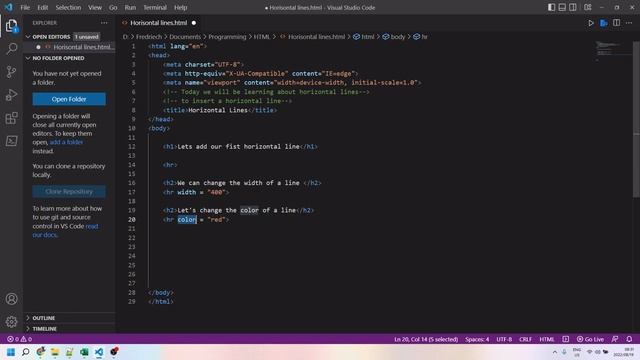Open the Source Control view
The width and height of the screenshot is (640, 360).
click(11, 72)
